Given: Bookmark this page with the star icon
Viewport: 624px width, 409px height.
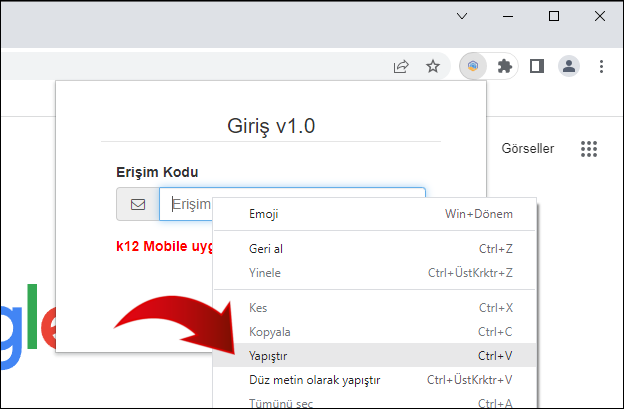Looking at the screenshot, I should click(433, 67).
